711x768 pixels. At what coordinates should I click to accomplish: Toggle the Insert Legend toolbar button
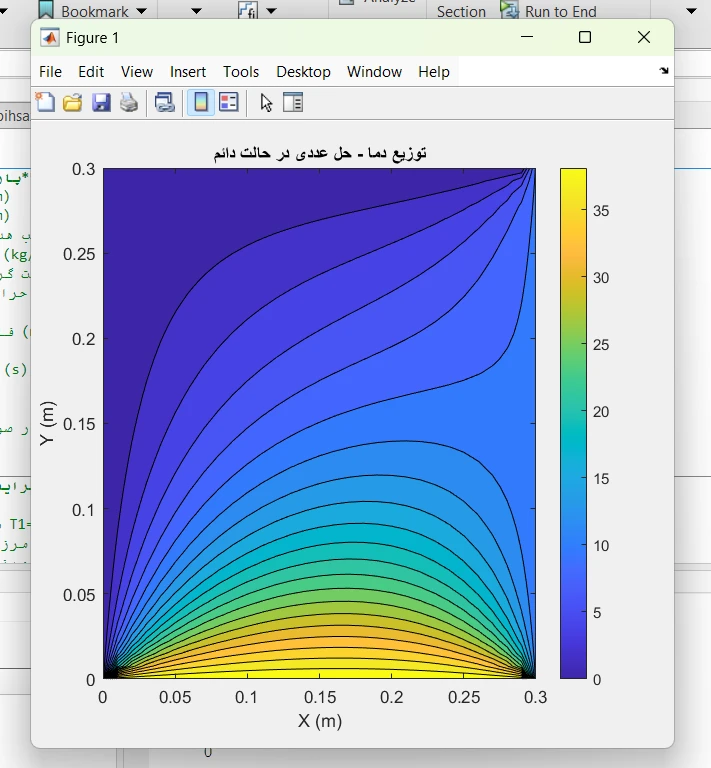coord(229,102)
